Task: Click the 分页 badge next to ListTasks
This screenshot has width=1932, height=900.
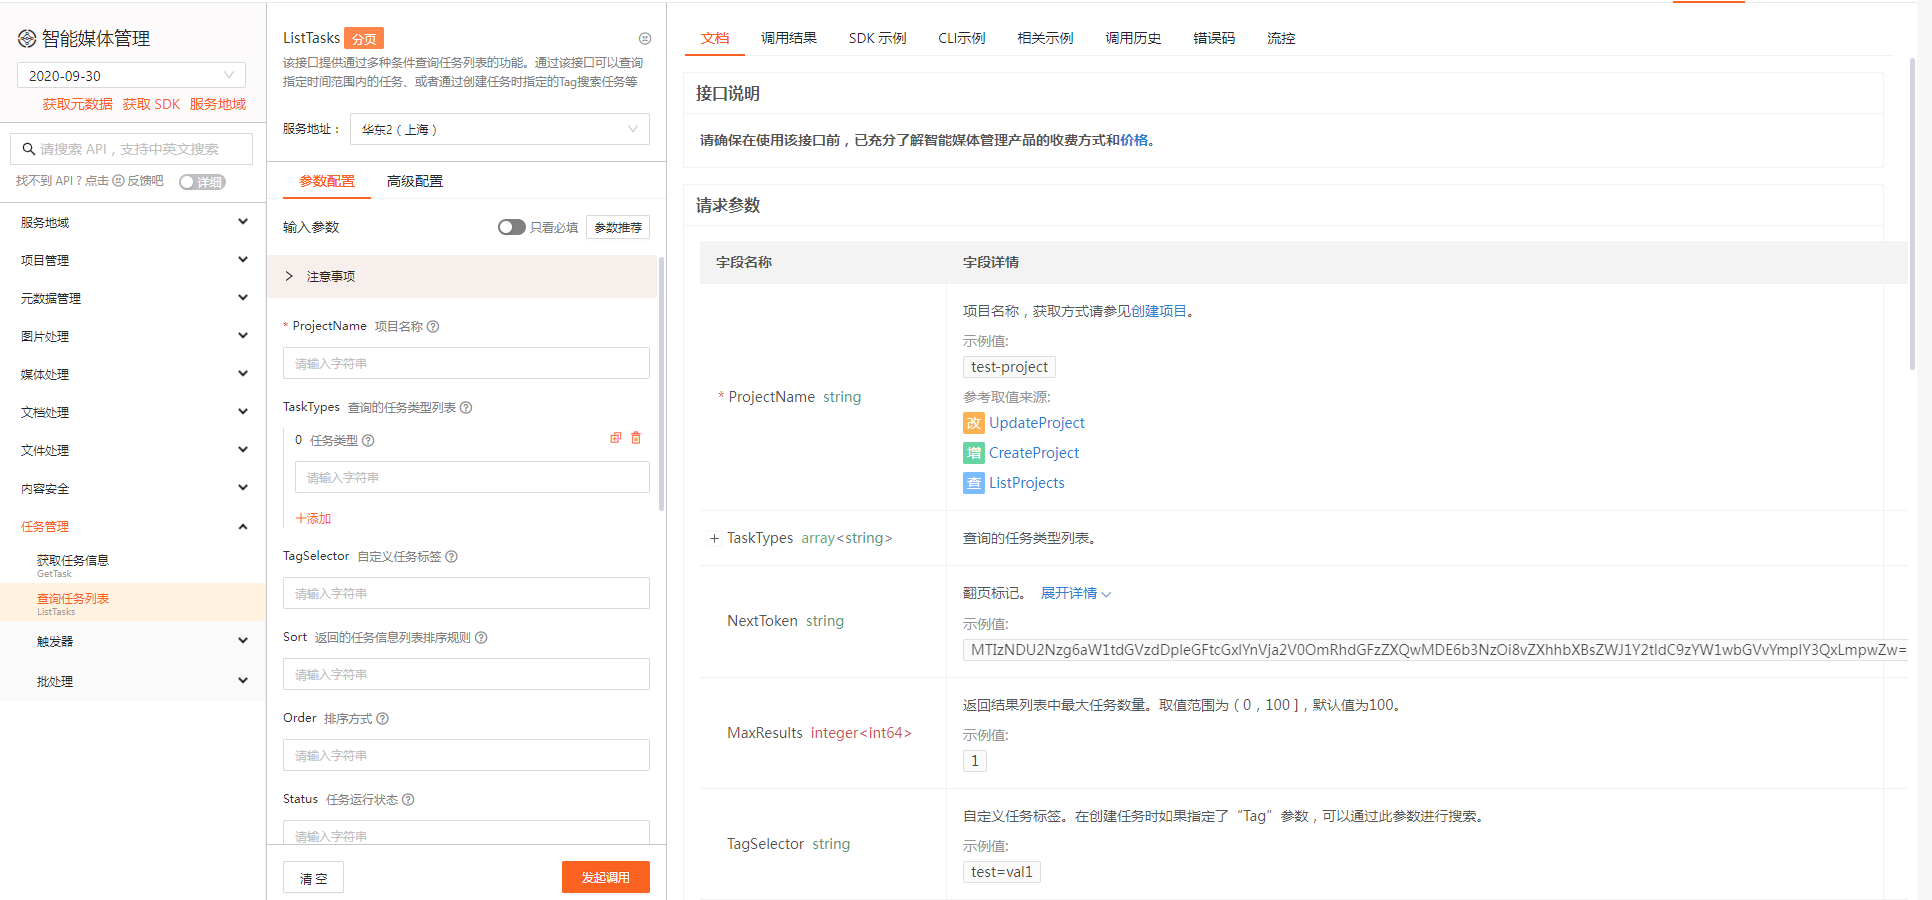Action: 364,38
